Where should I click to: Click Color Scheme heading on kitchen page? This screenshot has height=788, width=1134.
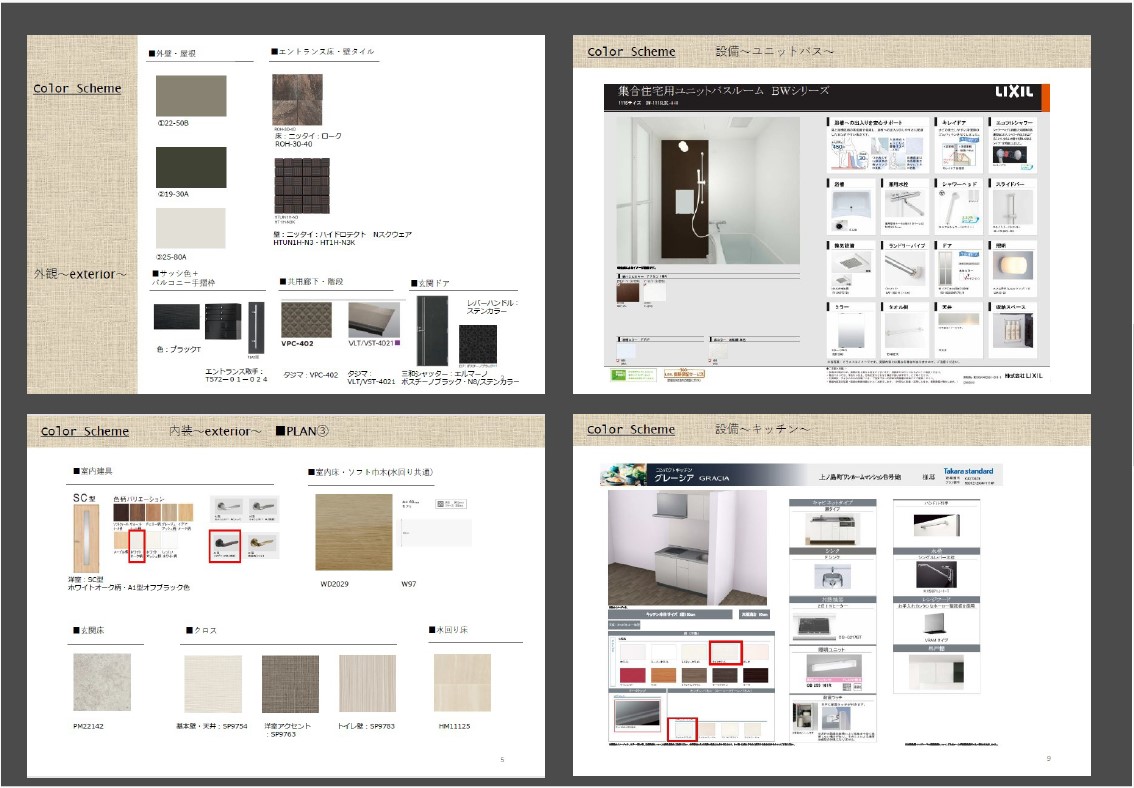[631, 429]
